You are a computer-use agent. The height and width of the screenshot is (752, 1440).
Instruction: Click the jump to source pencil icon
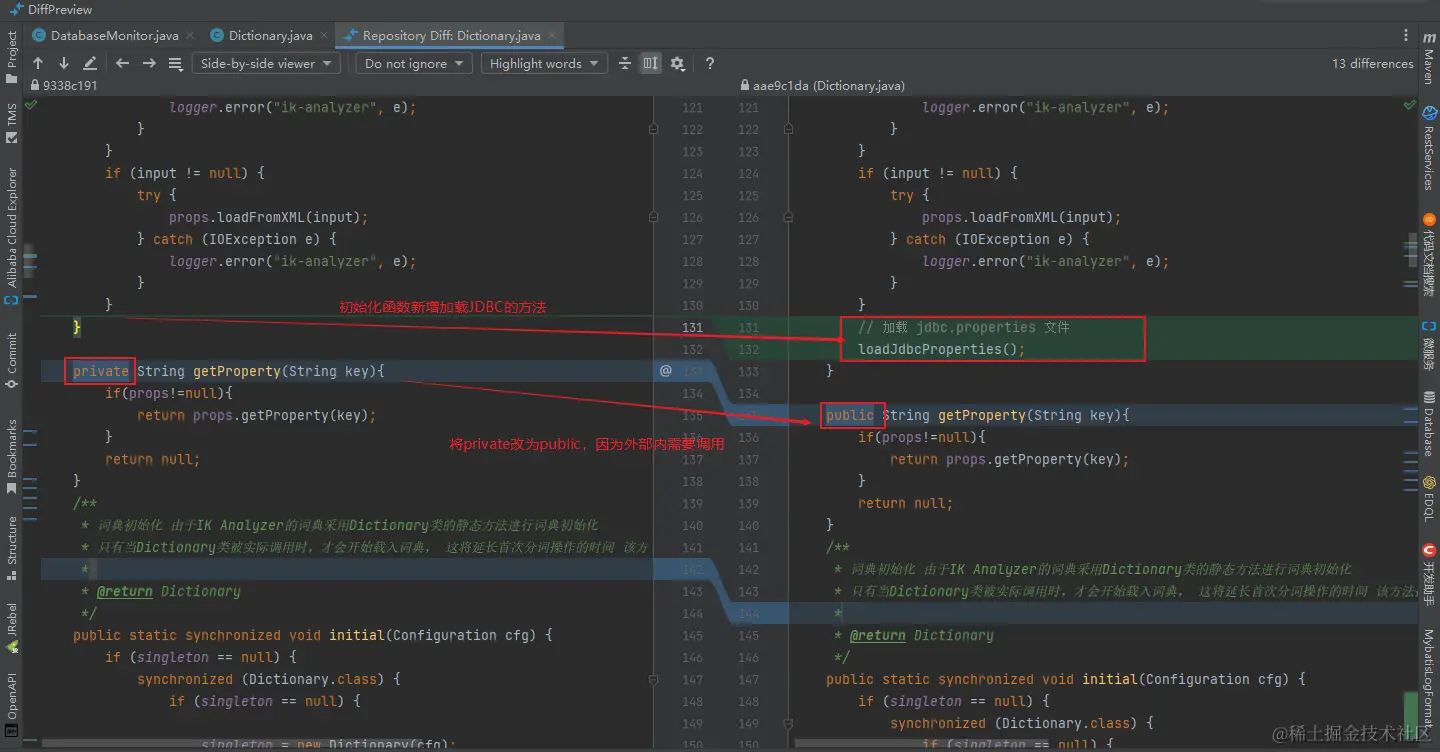pyautogui.click(x=90, y=63)
